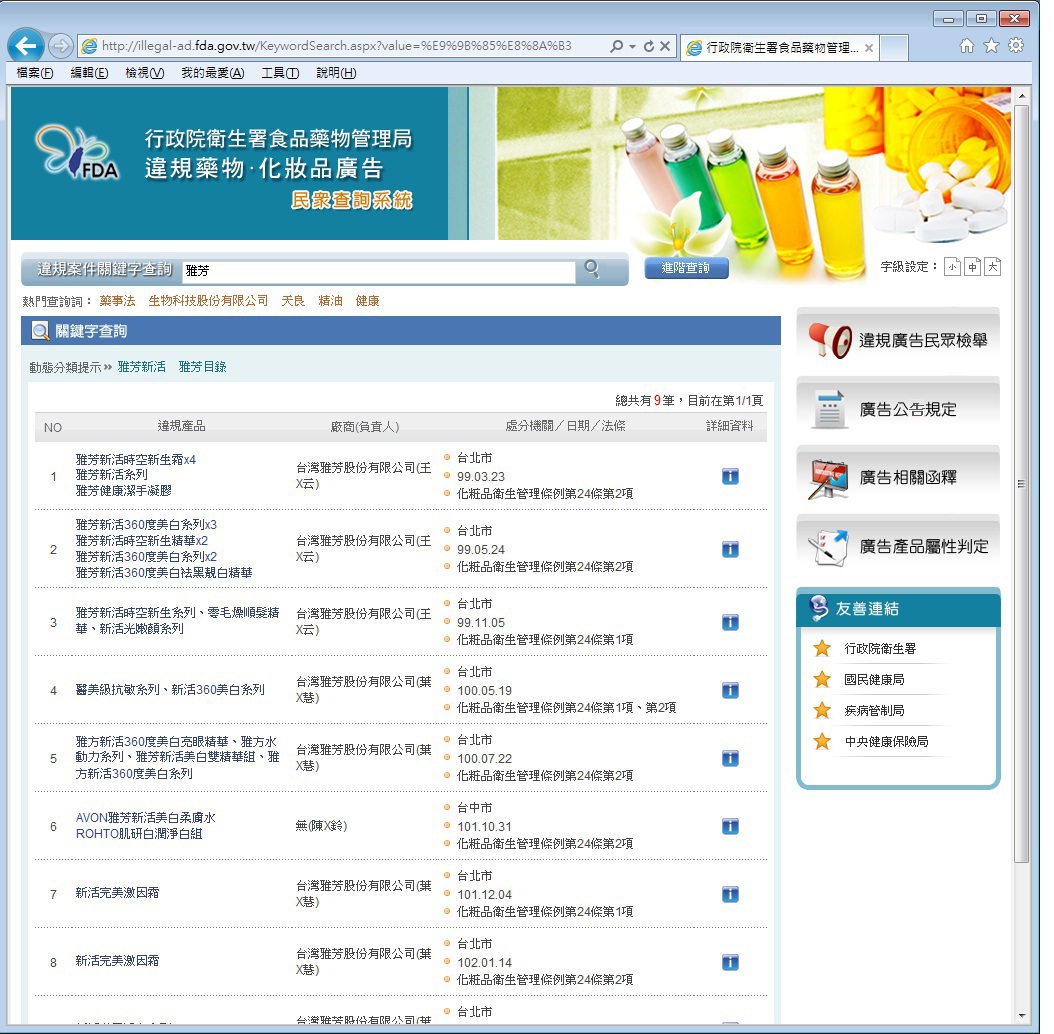Open the 我的最愛(A) menu
The image size is (1054, 1034).
212,73
